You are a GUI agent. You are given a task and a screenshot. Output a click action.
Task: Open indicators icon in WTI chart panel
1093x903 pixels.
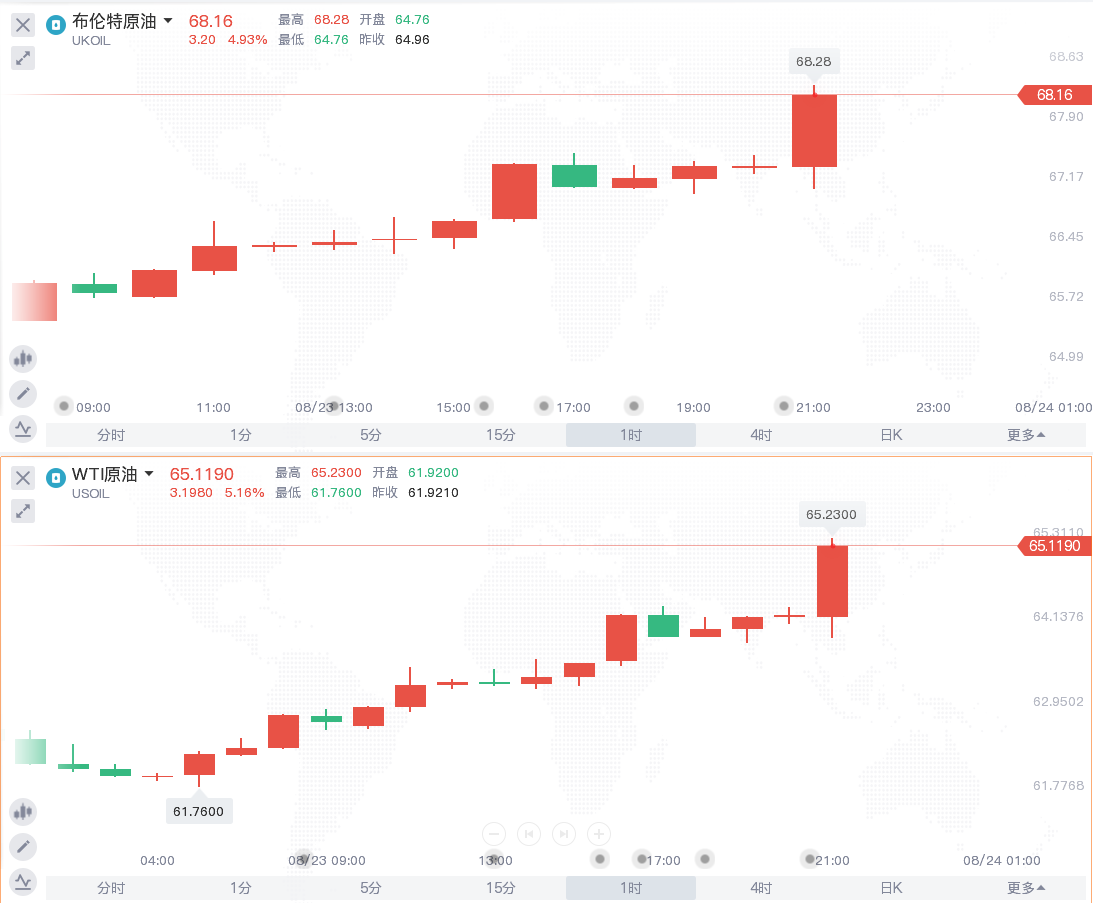[x=23, y=882]
